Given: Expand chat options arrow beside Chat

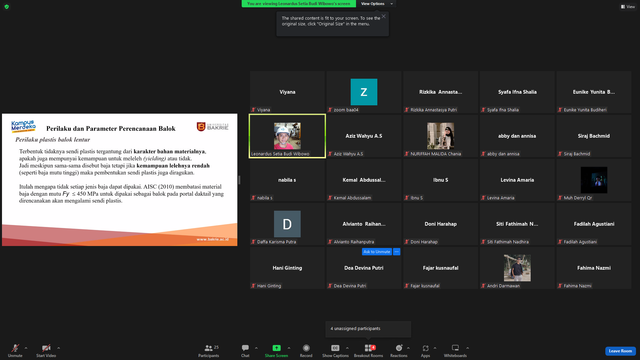Looking at the screenshot, I should 256,348.
